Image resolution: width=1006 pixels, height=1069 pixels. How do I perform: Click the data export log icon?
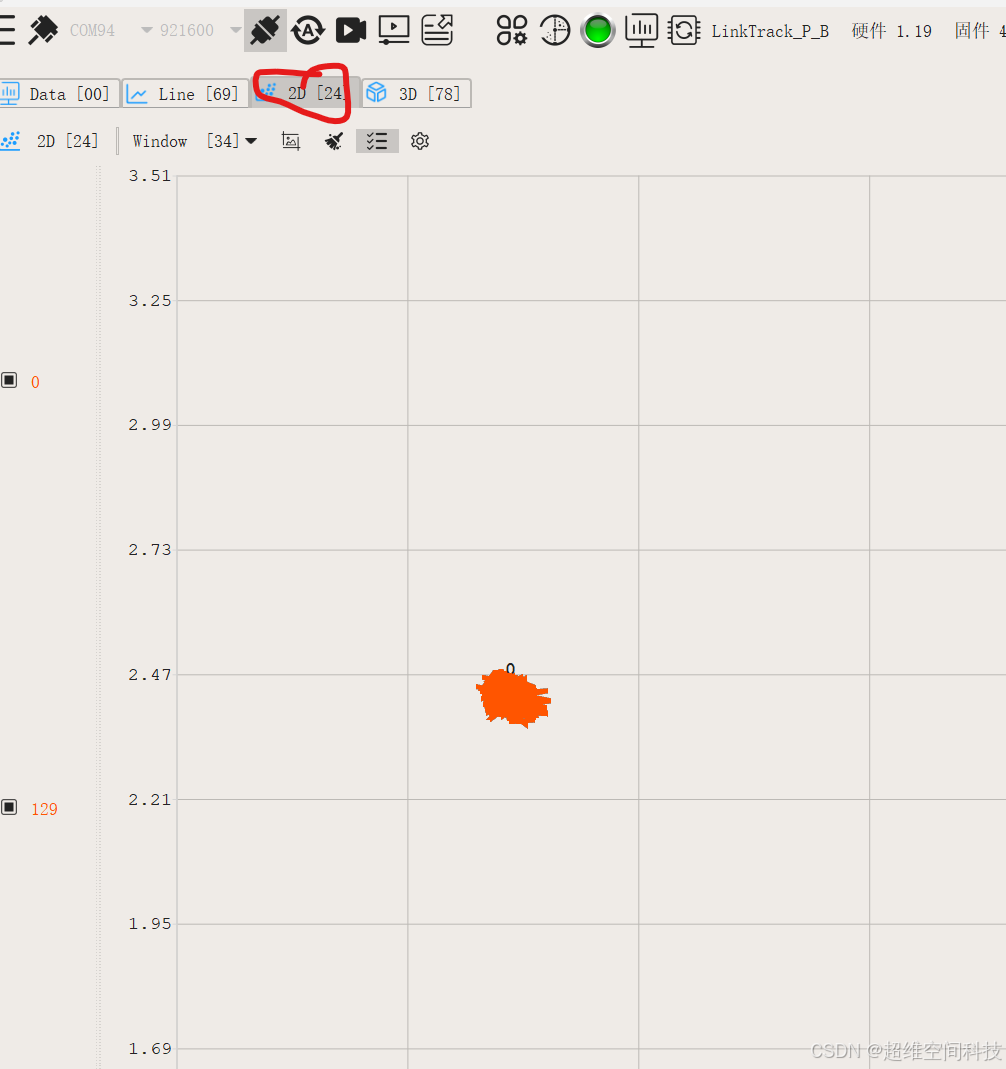tap(437, 30)
